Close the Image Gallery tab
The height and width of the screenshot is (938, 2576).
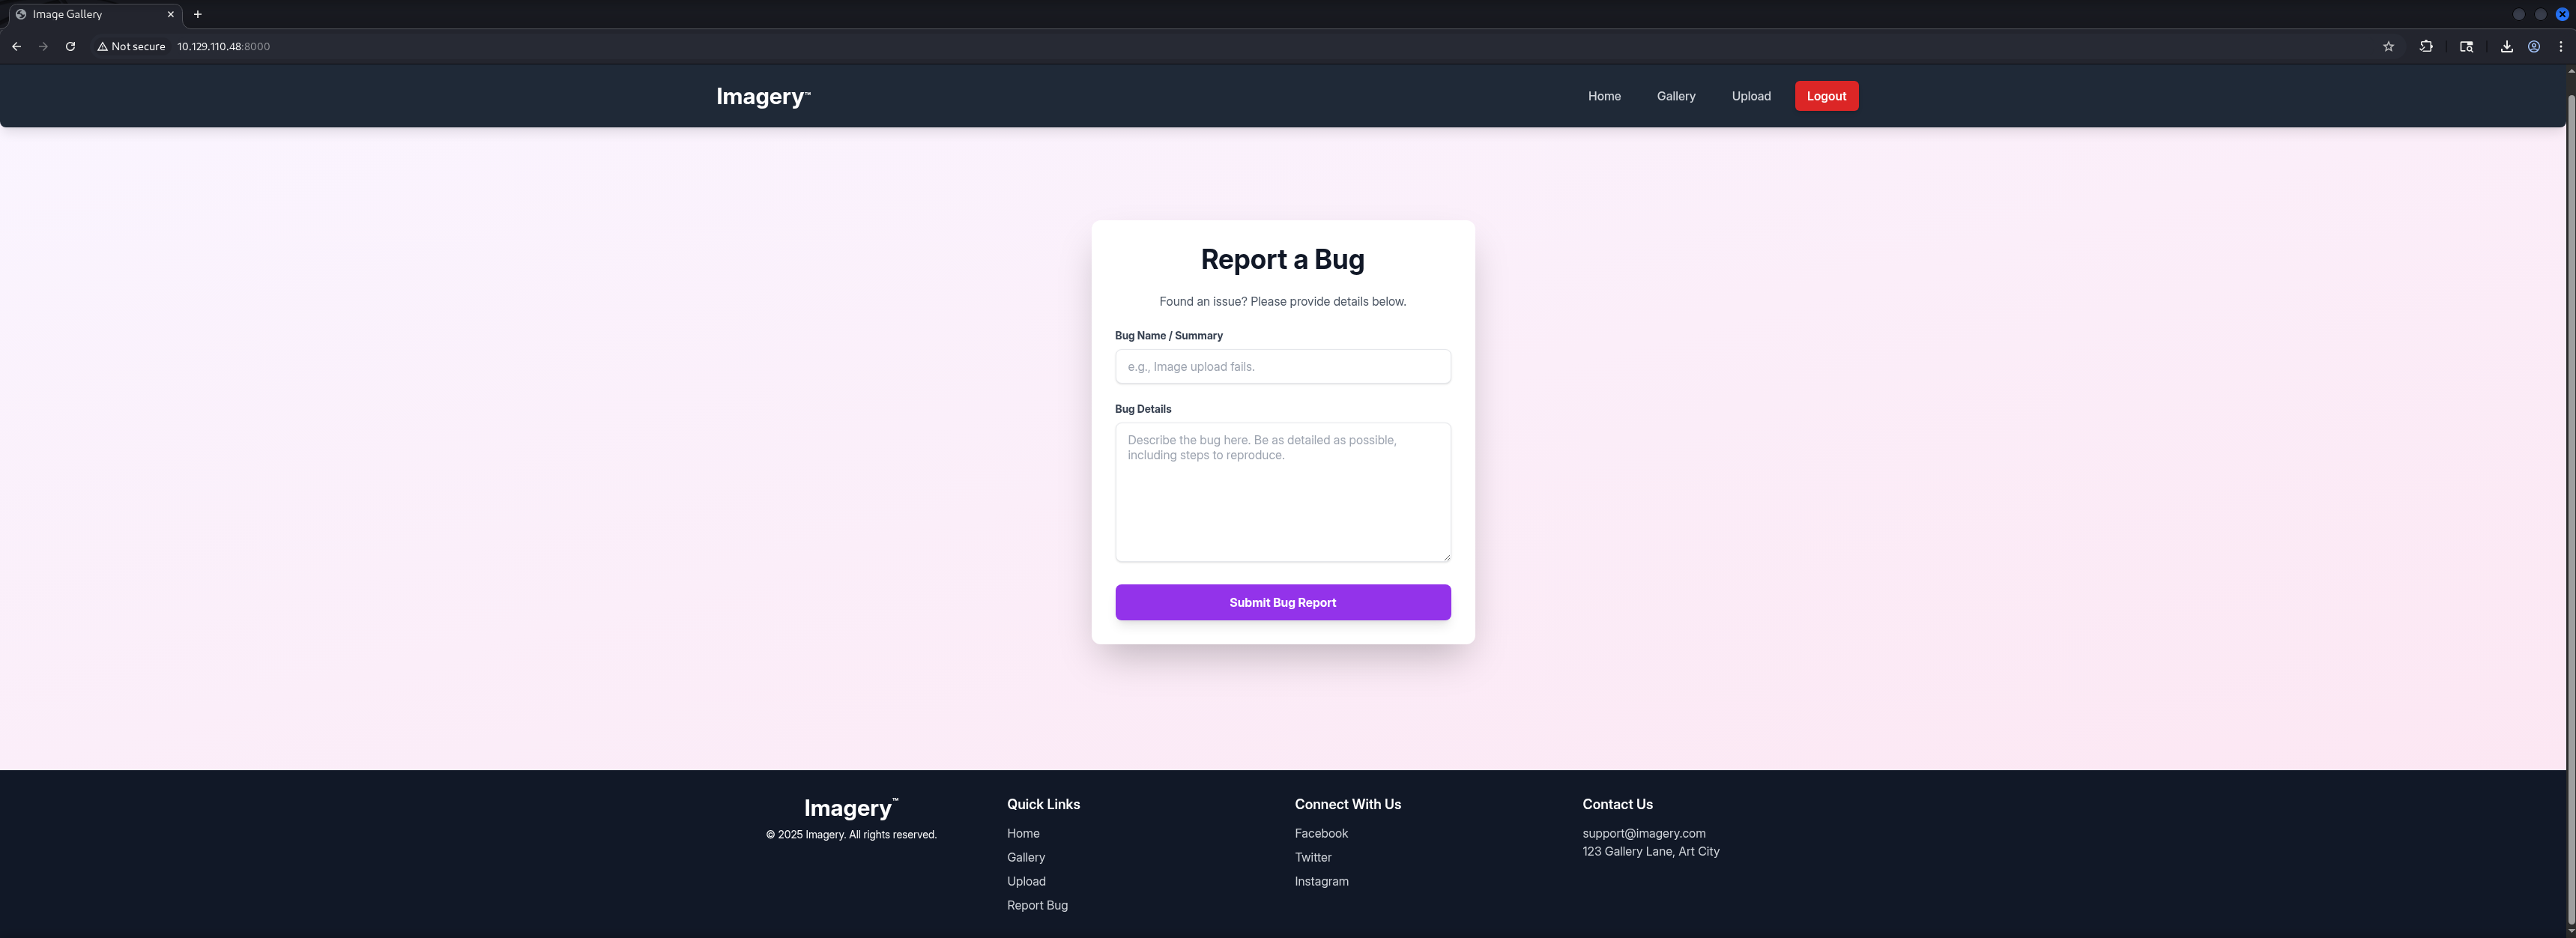click(170, 14)
